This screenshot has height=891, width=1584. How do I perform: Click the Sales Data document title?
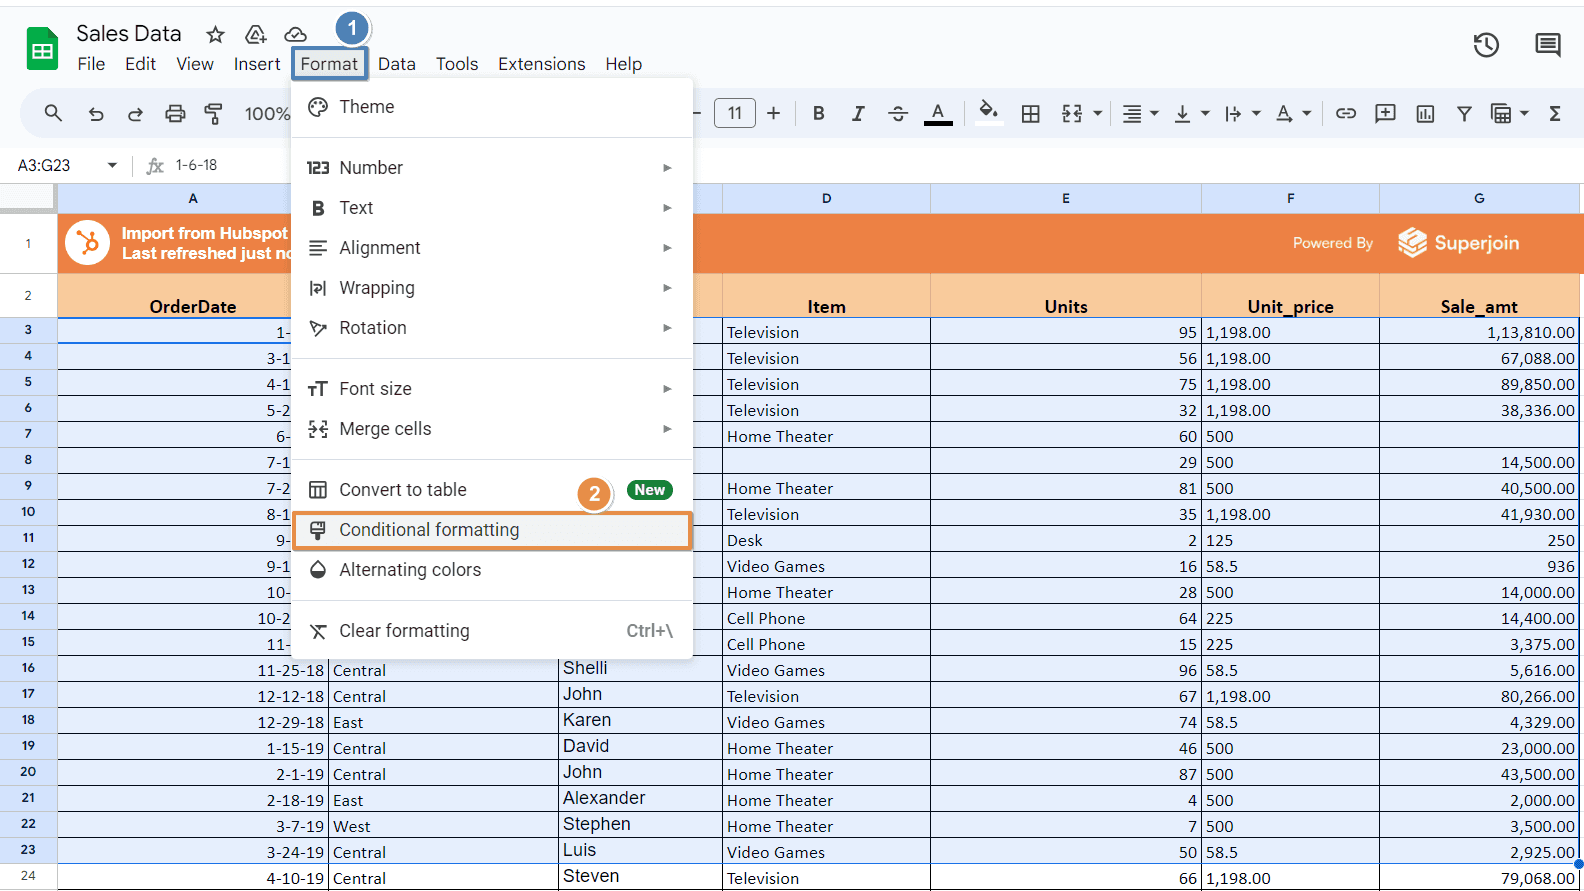(129, 34)
